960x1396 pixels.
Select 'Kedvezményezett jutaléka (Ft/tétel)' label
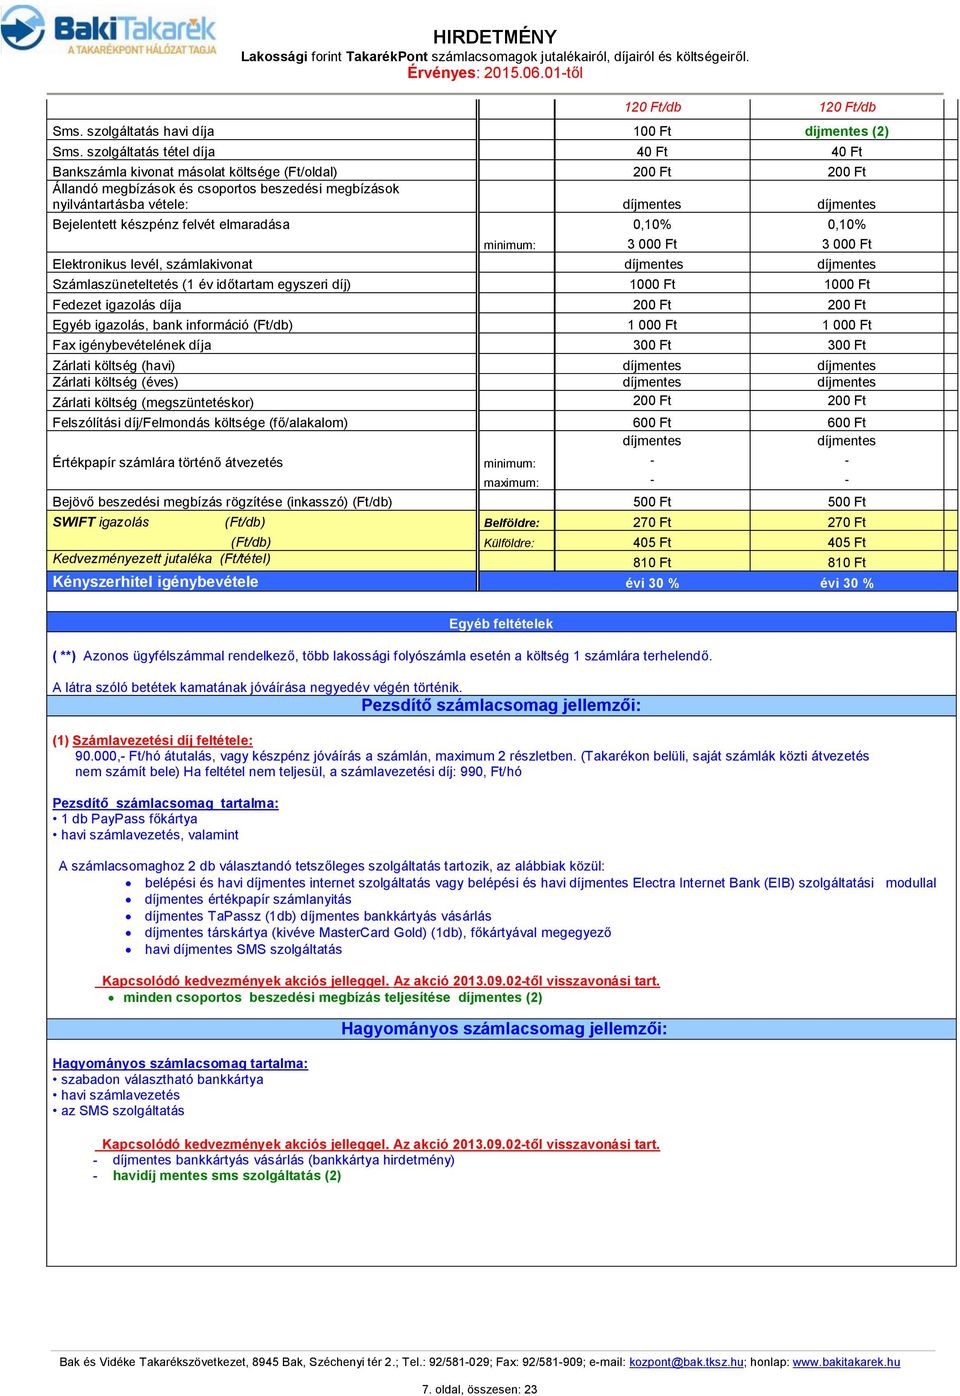161,559
